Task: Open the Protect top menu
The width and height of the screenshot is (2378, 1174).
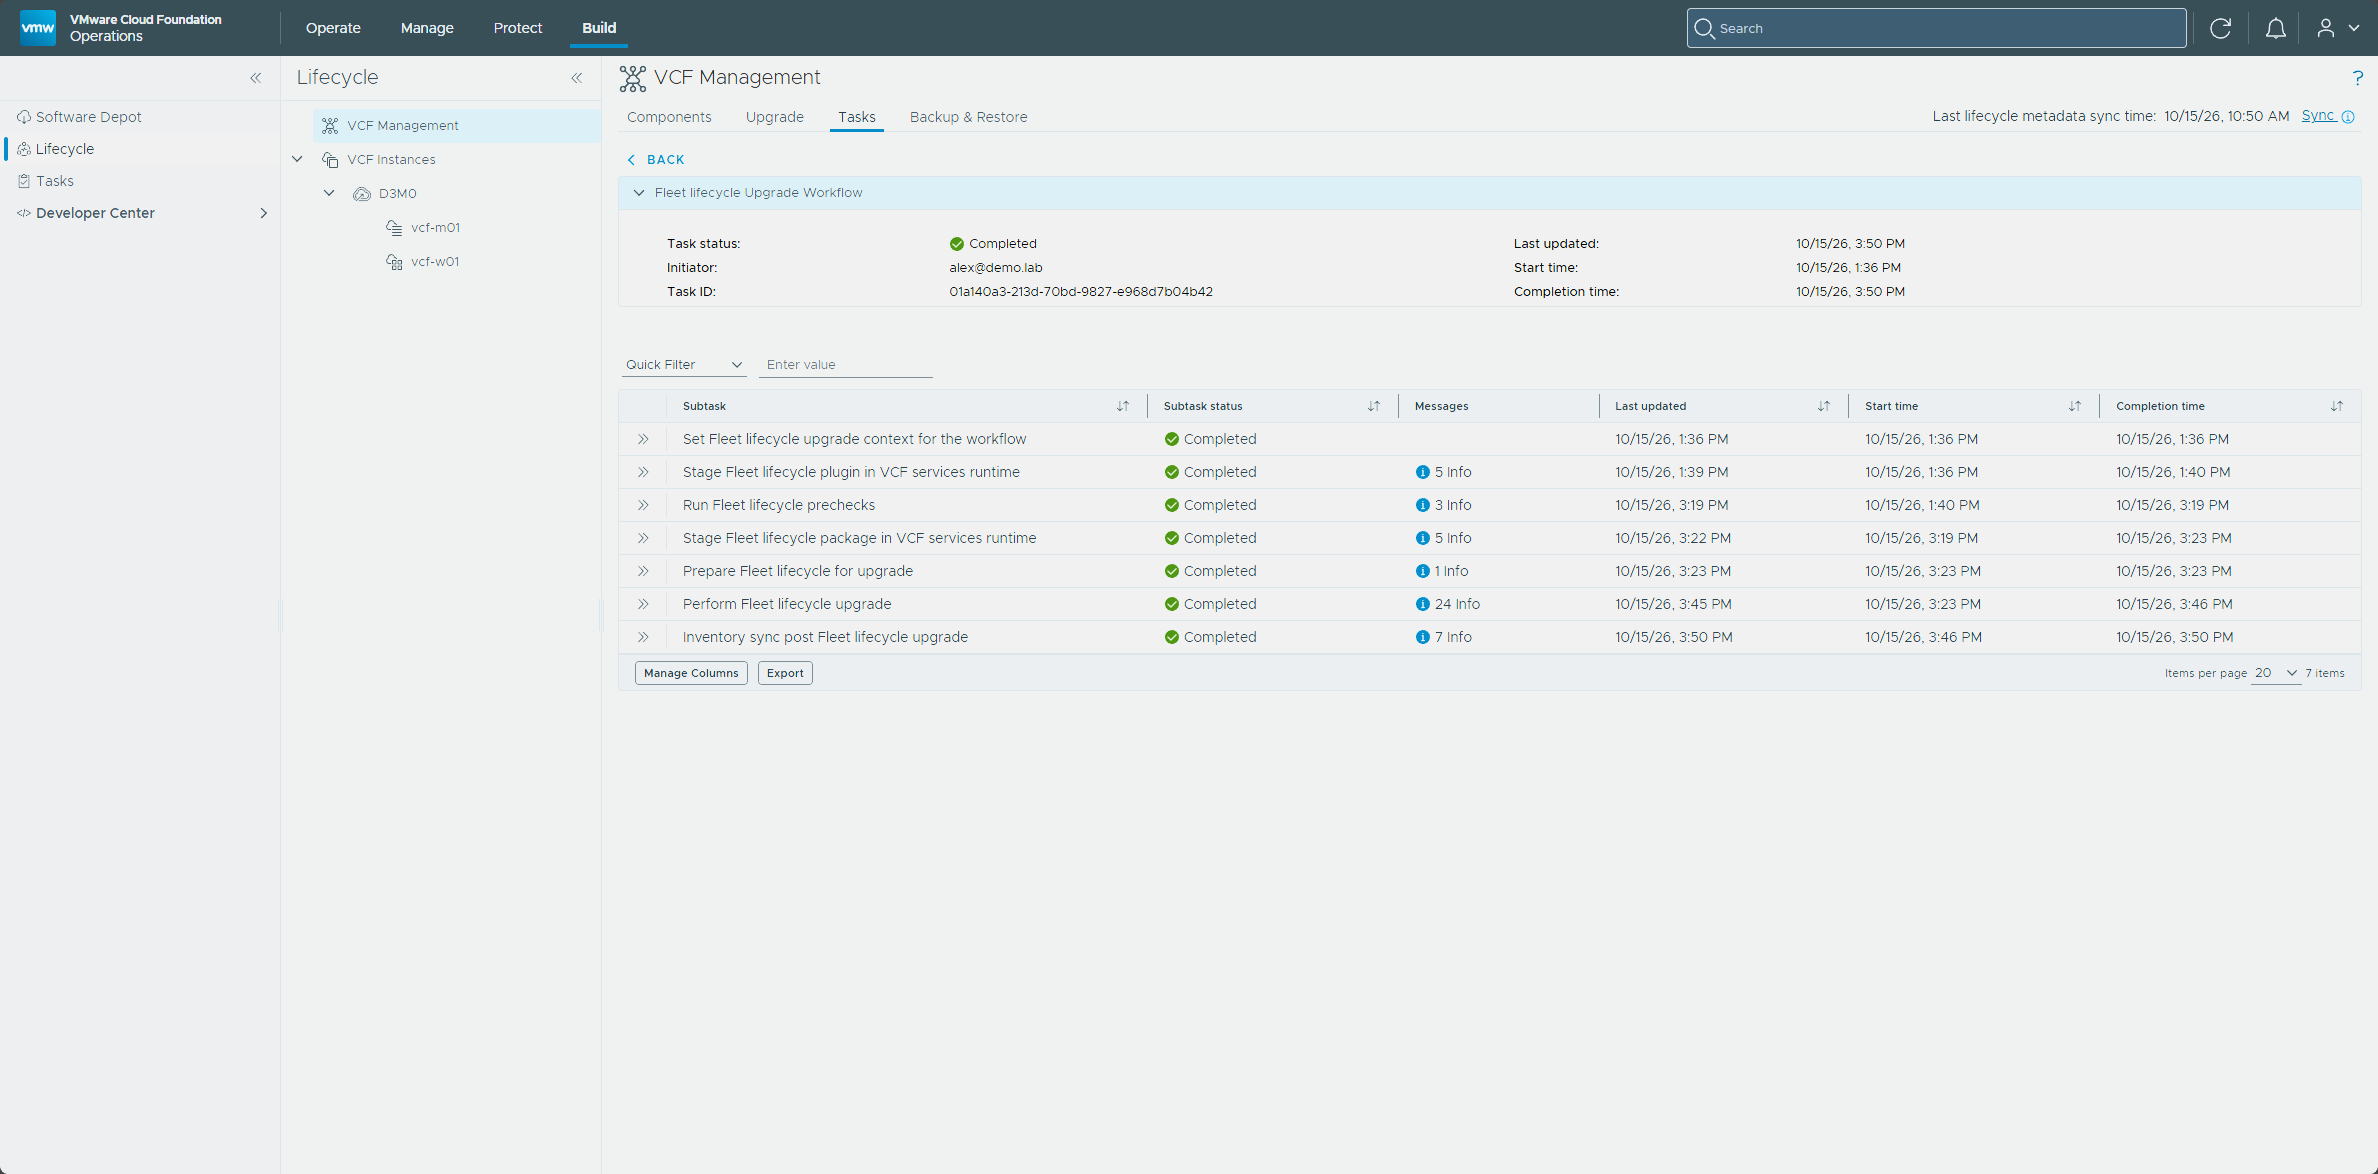Action: [518, 28]
